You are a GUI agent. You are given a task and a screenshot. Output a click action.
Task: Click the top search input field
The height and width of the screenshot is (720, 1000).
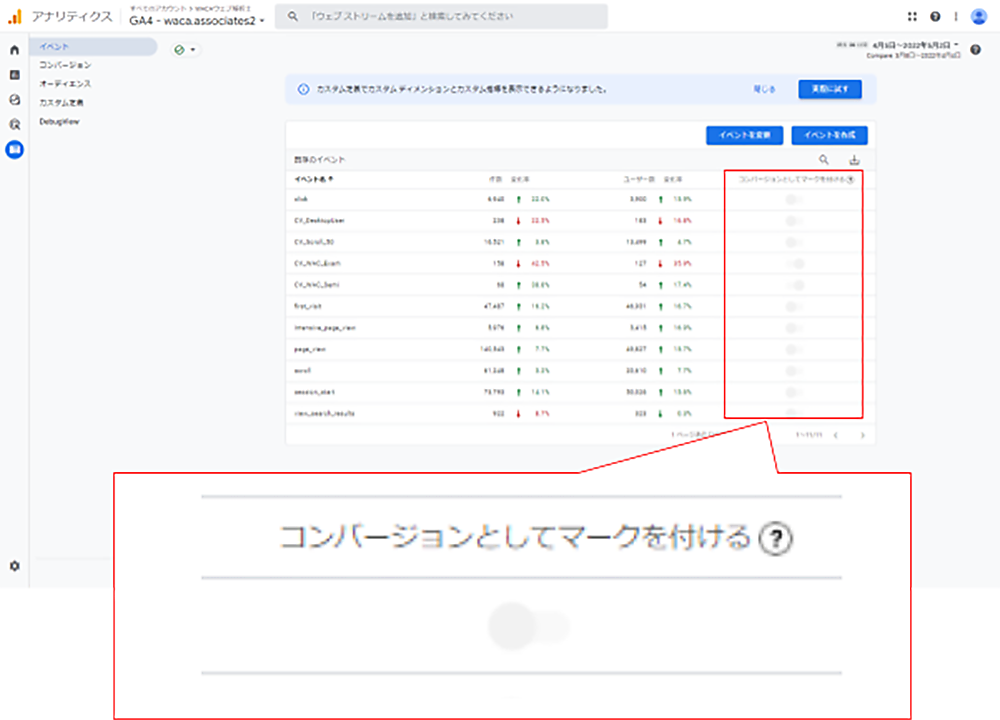(441, 16)
